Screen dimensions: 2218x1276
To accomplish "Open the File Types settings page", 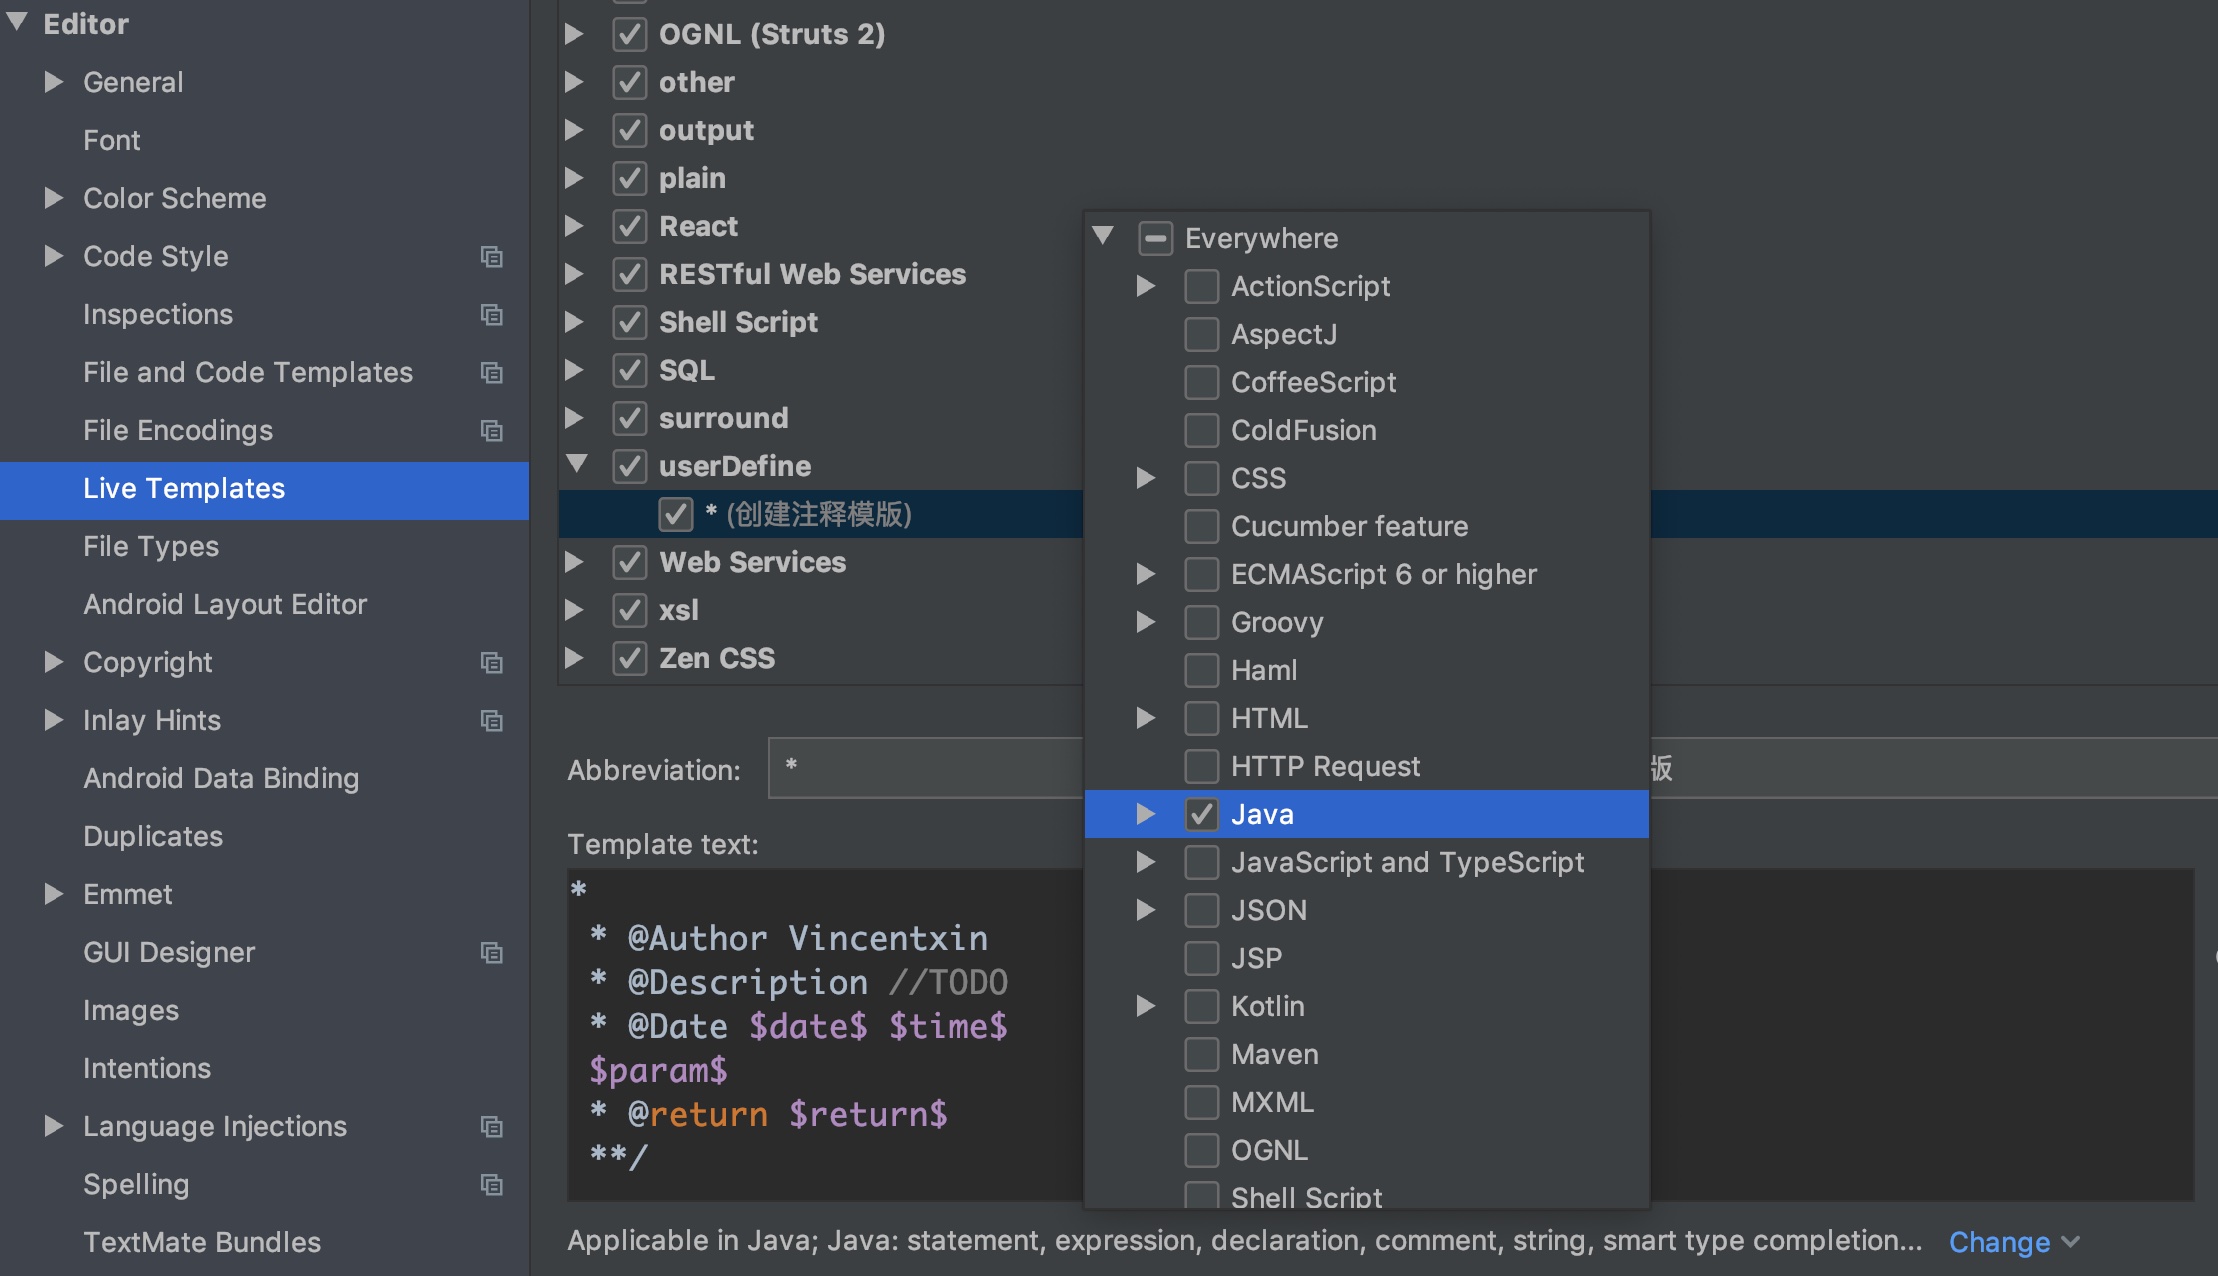I will (151, 547).
